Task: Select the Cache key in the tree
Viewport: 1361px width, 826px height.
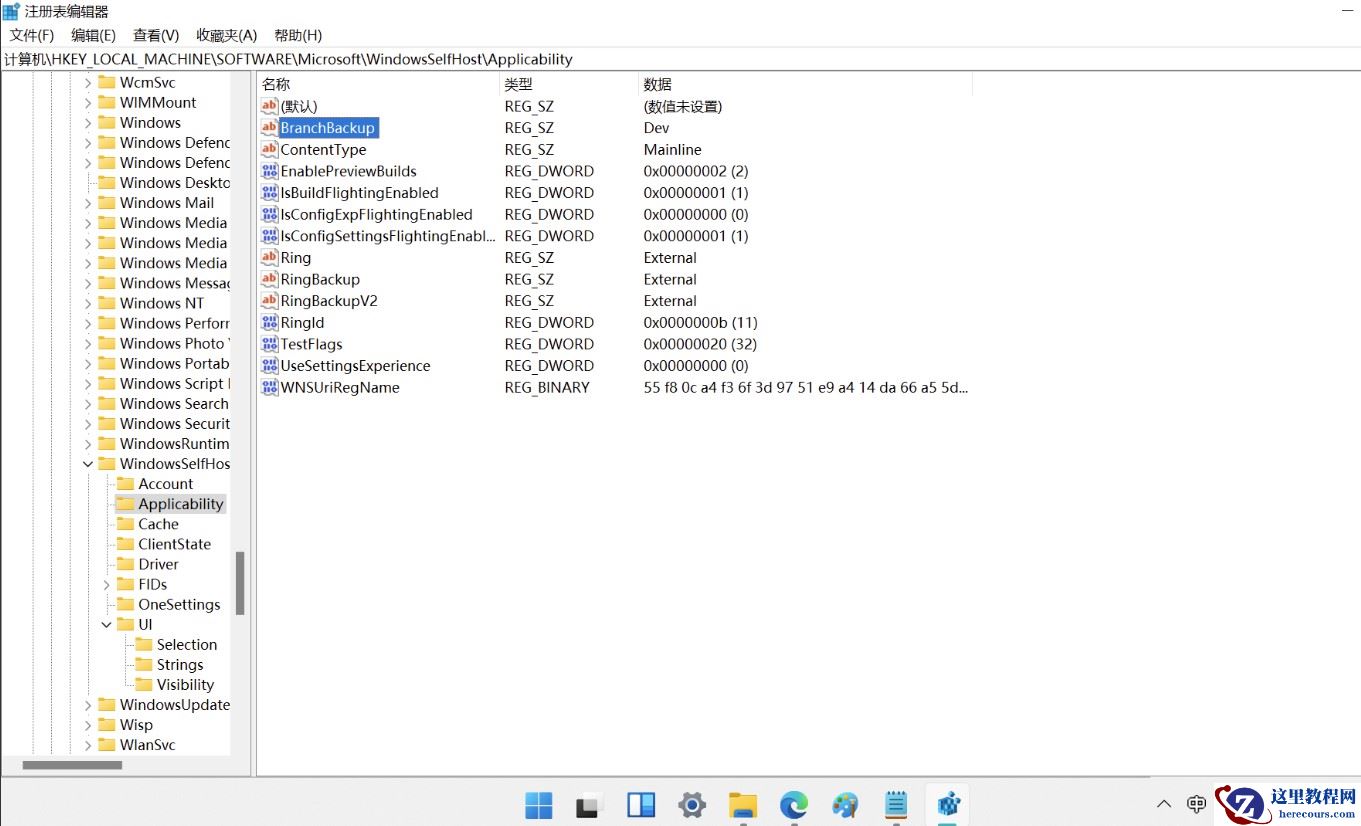Action: point(157,524)
